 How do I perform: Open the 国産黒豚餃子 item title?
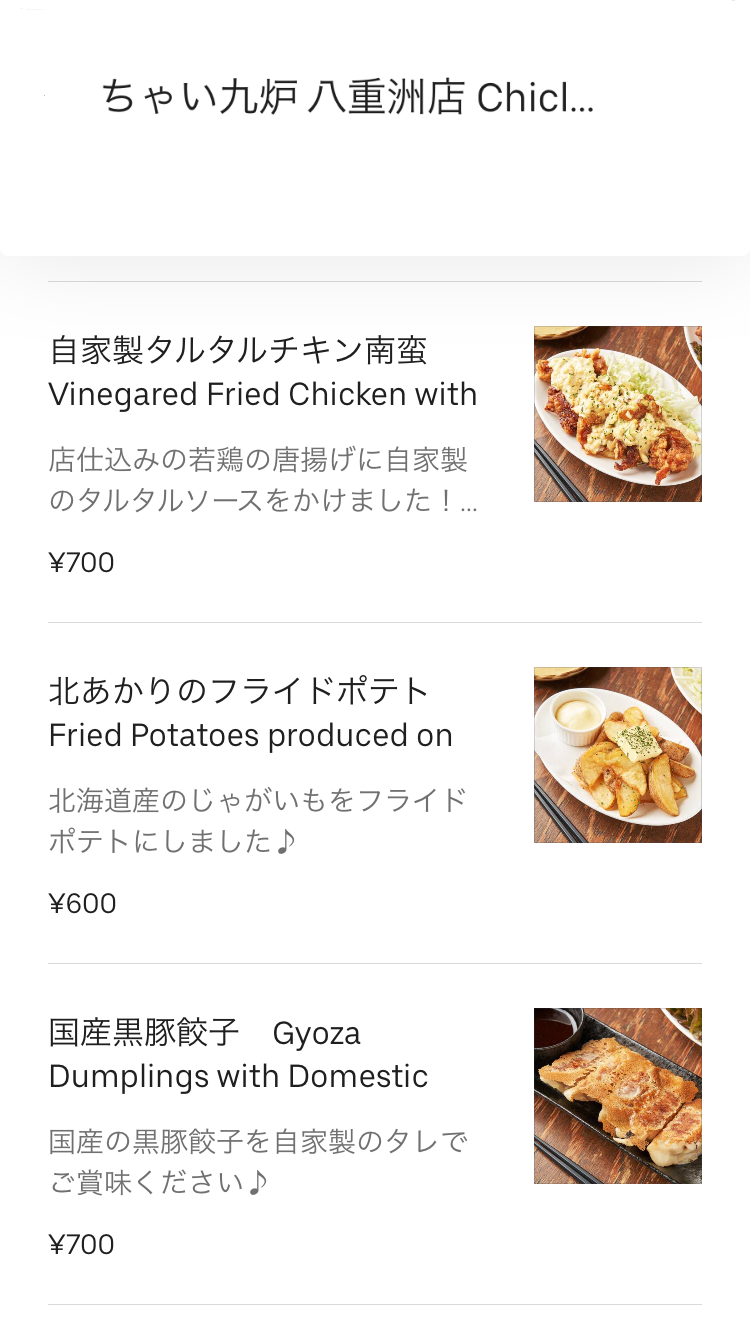pyautogui.click(x=144, y=1032)
